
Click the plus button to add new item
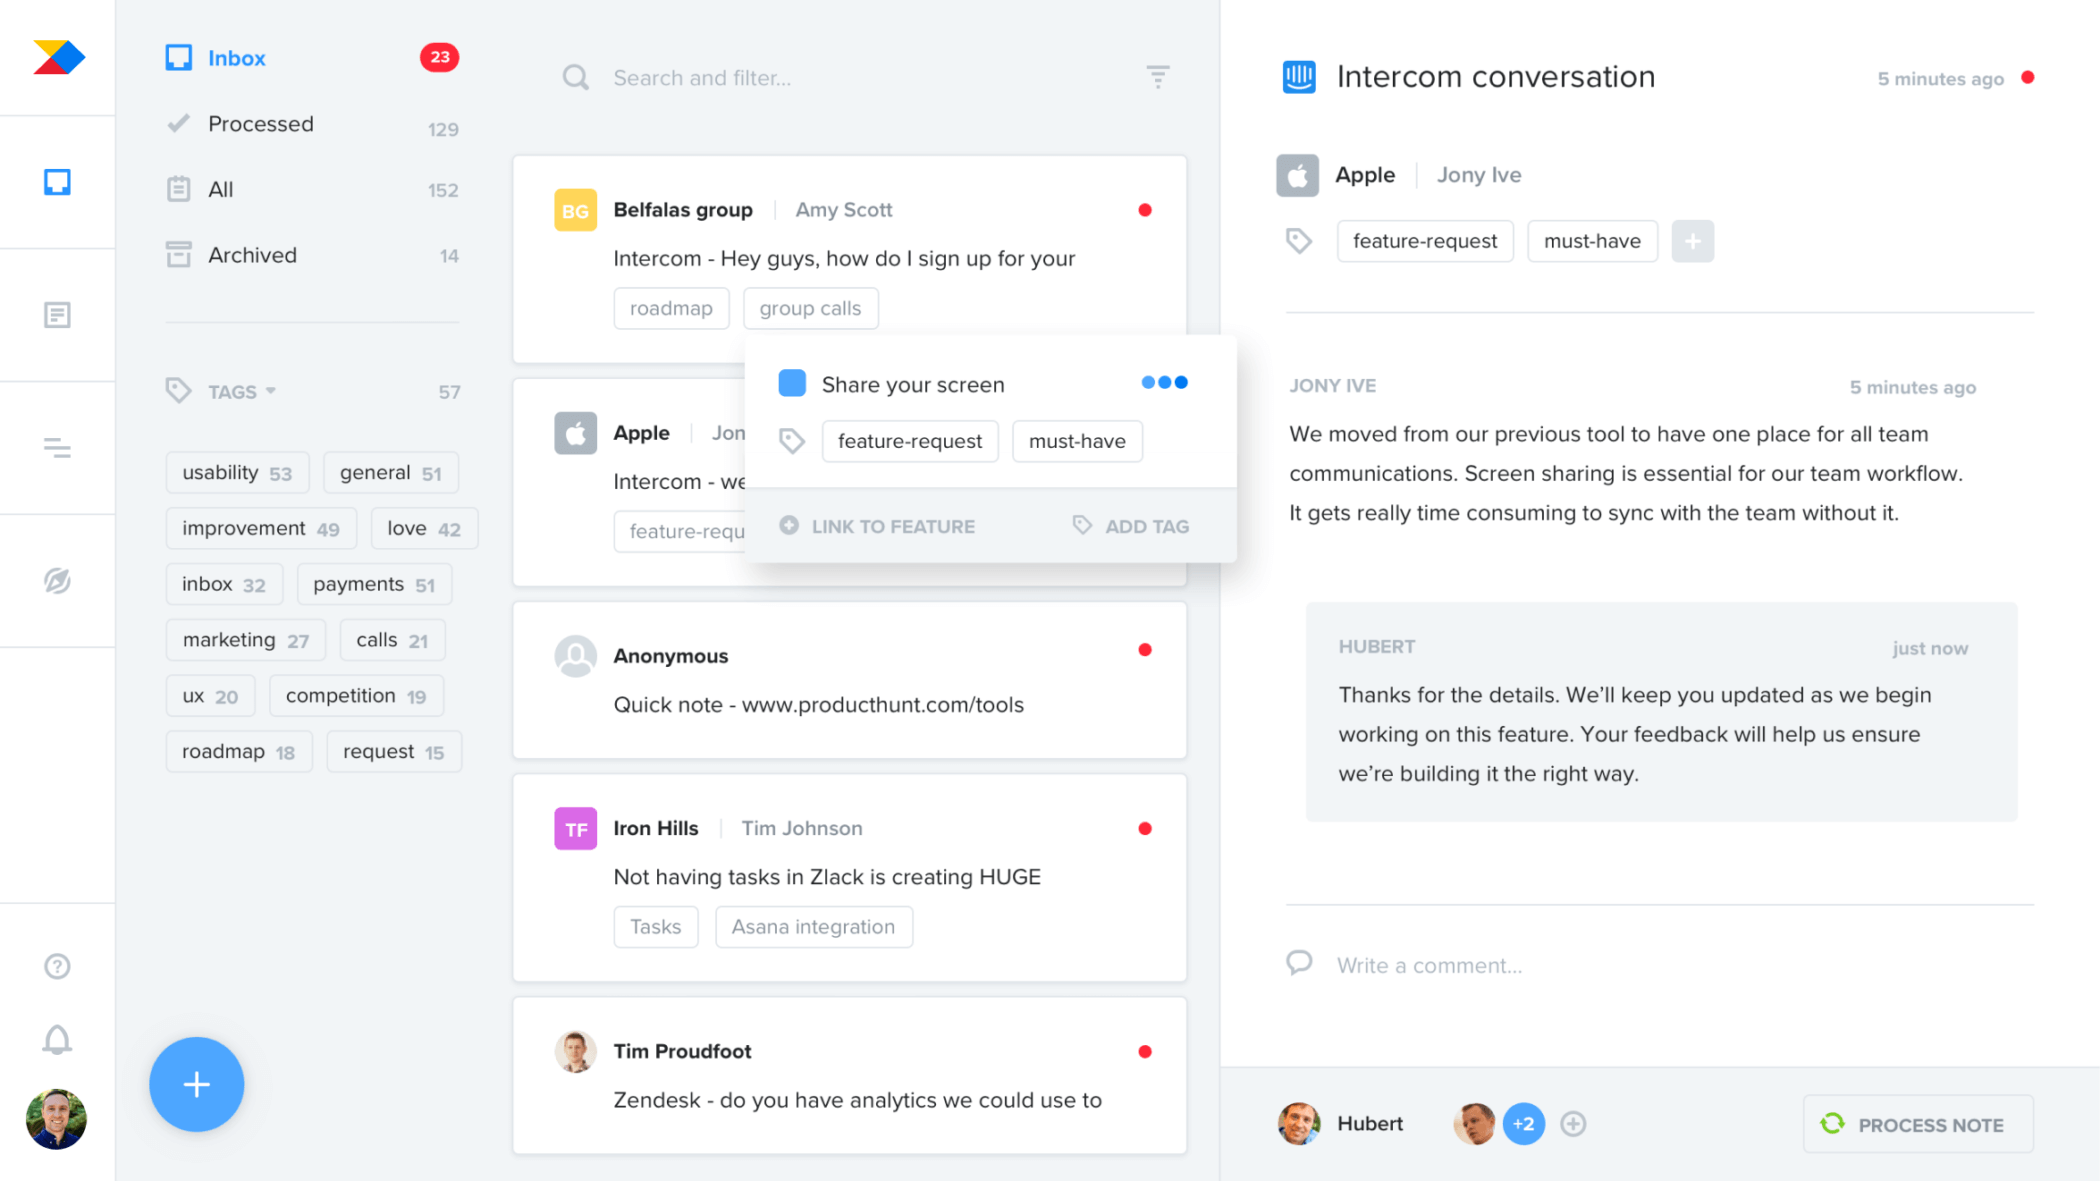(x=198, y=1084)
